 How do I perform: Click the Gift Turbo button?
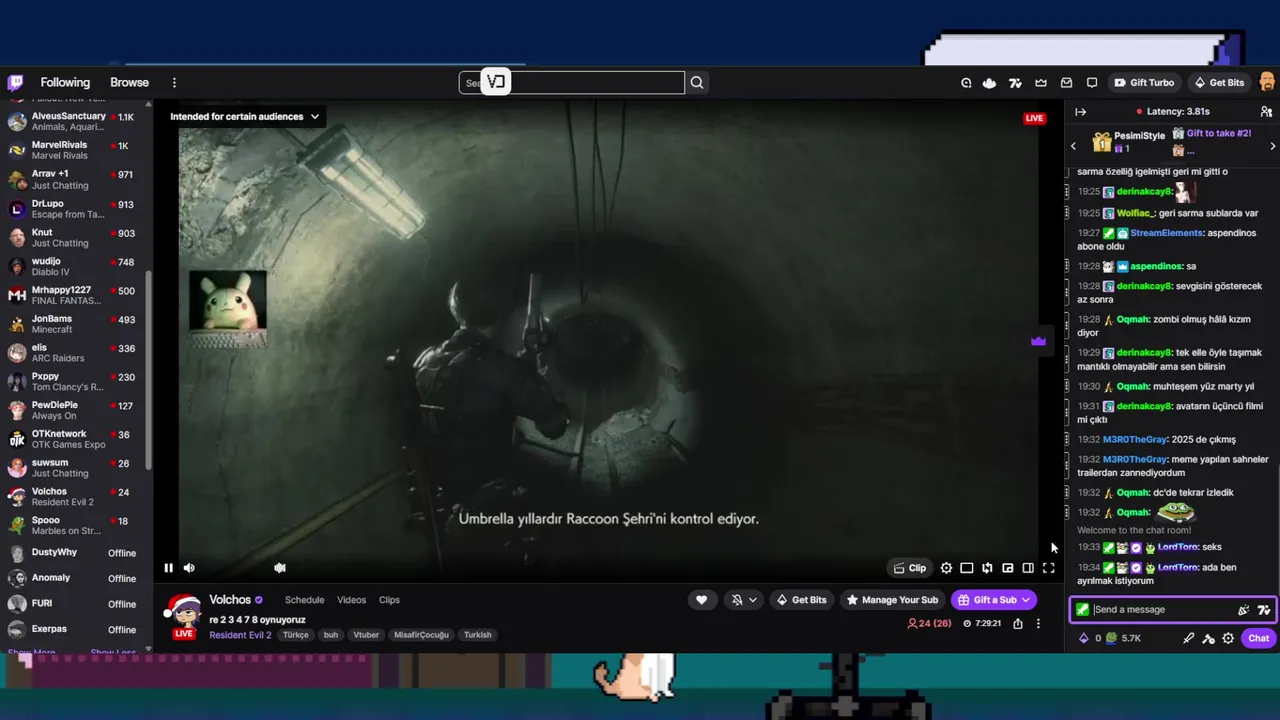(1143, 83)
